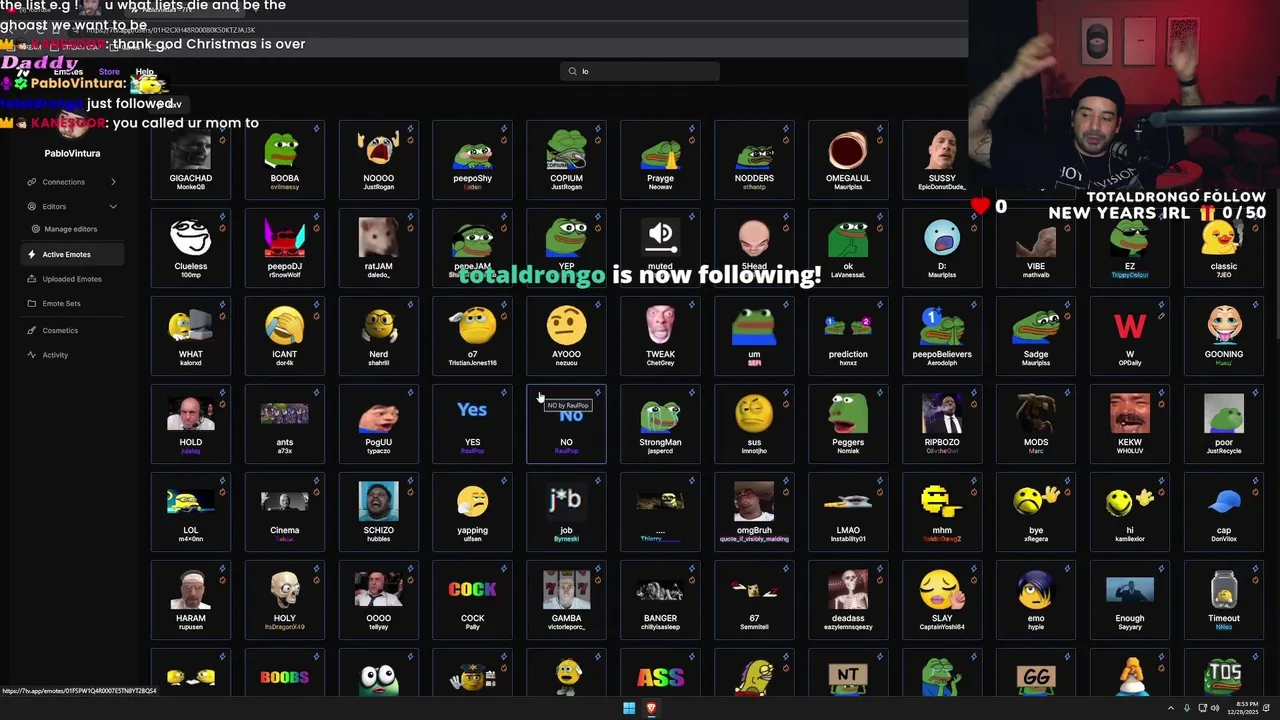The width and height of the screenshot is (1280, 720).
Task: Open the PogUU emote card
Action: (379, 422)
